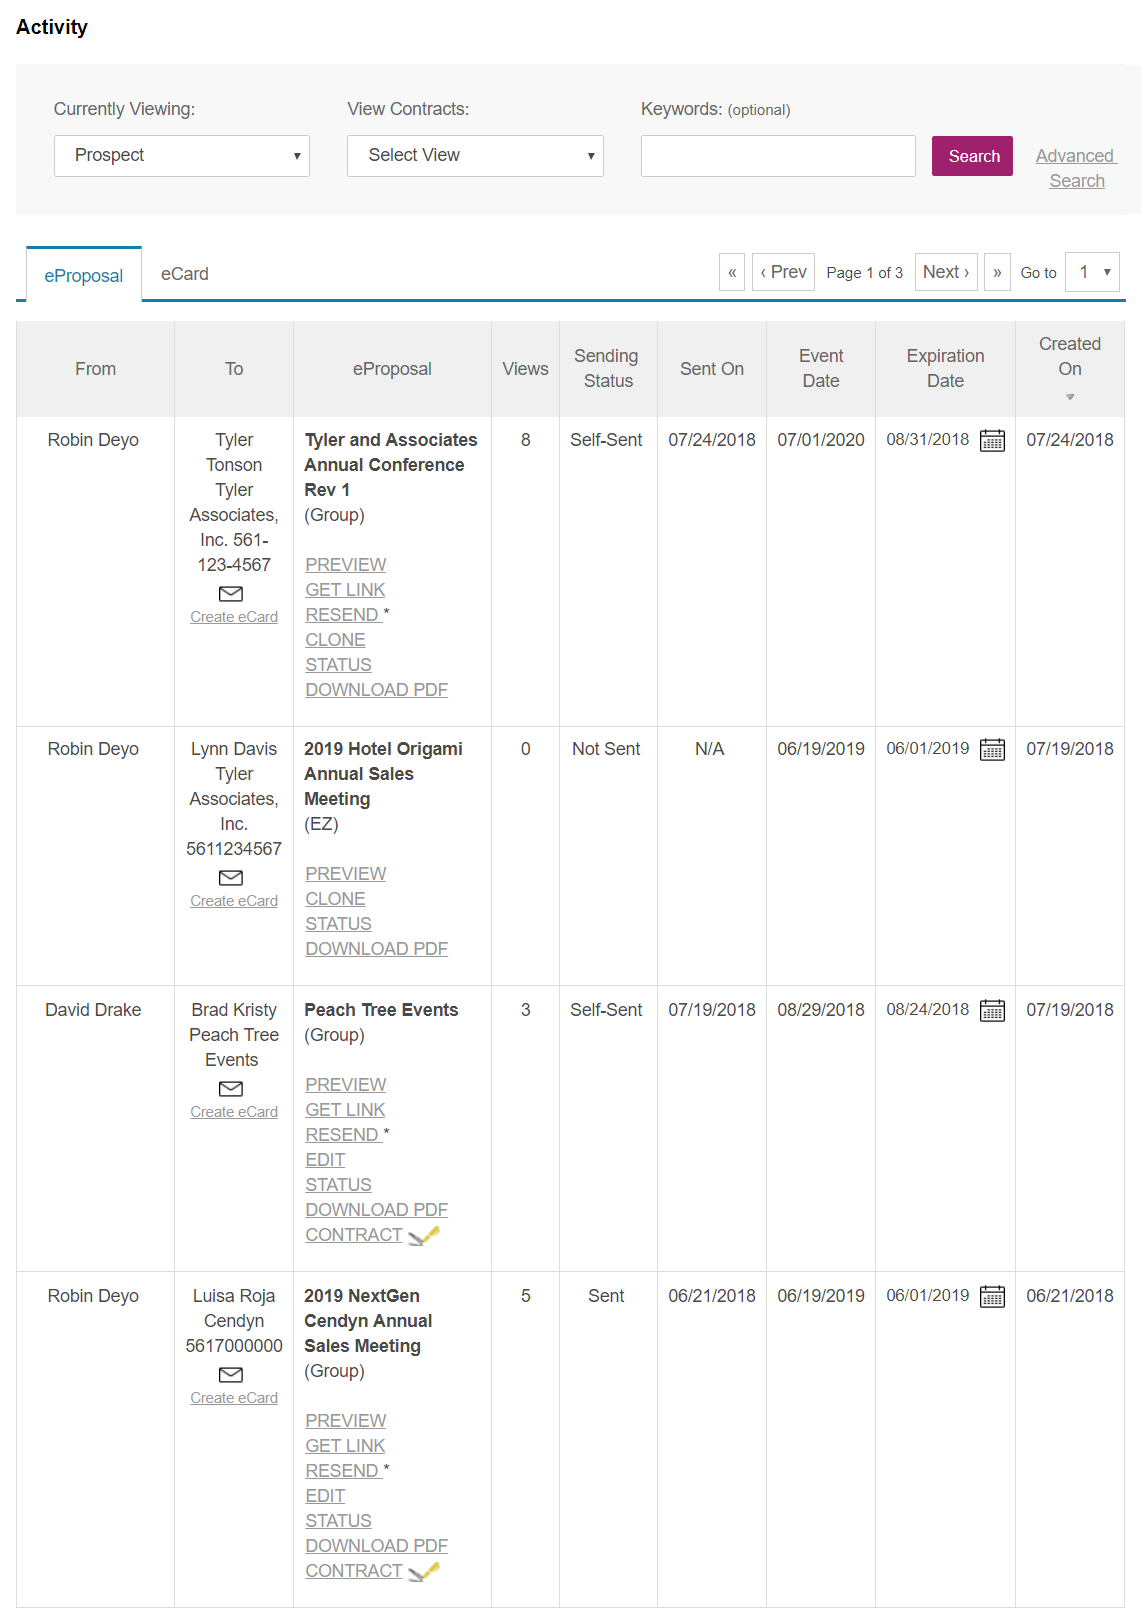This screenshot has width=1141, height=1614.
Task: Open the Currently Viewing Prospect dropdown
Action: [182, 156]
